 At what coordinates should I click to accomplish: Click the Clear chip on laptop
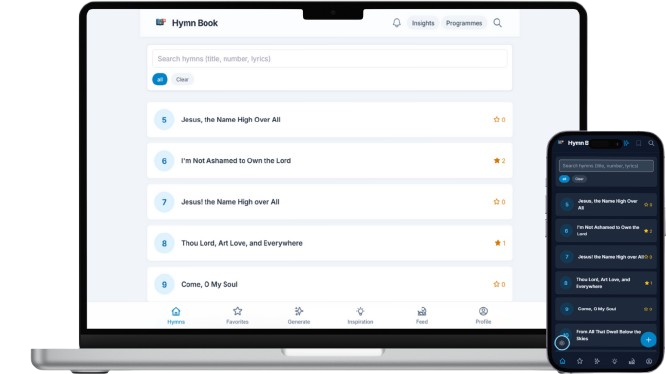(182, 79)
